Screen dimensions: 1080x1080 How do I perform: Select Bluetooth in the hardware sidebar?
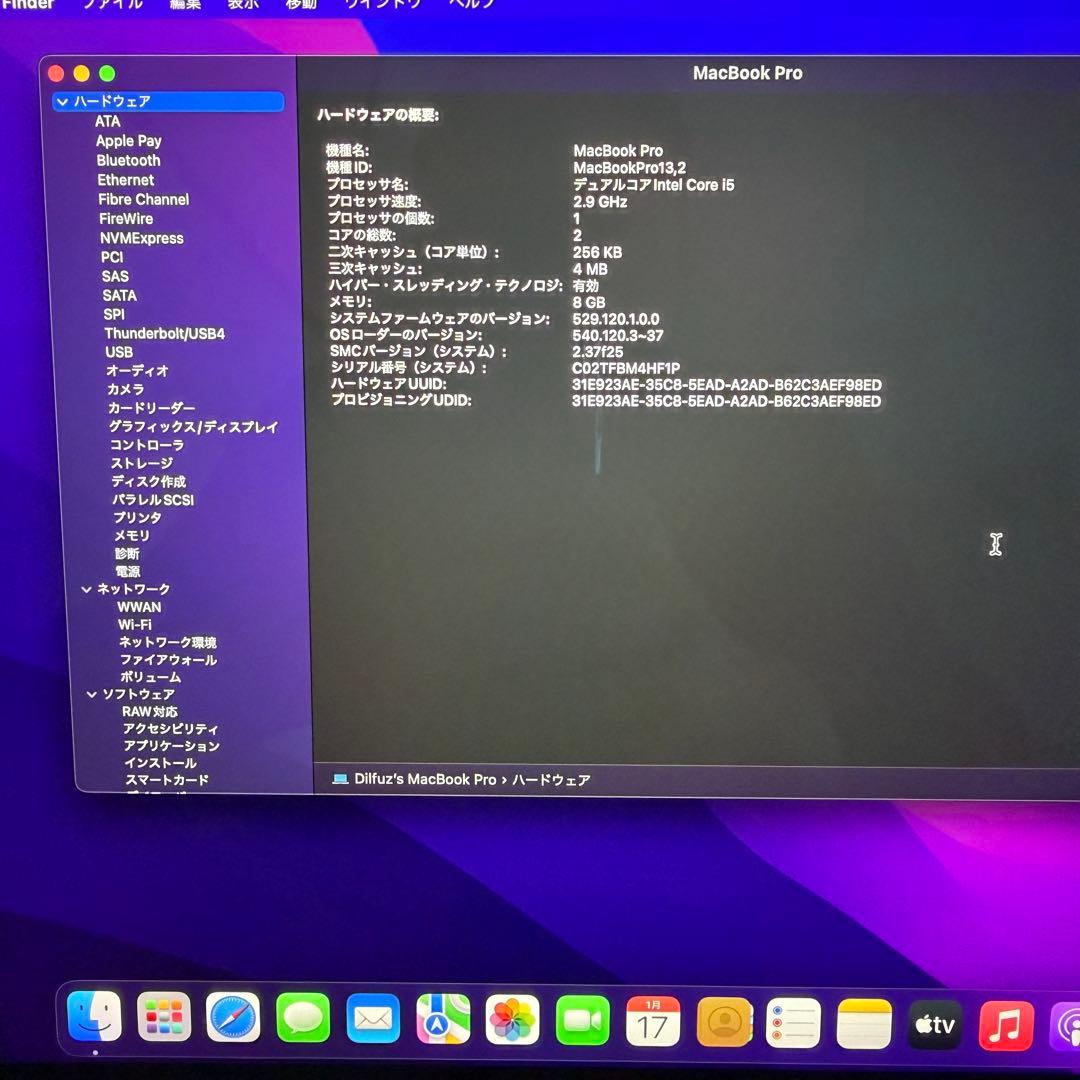(x=128, y=160)
